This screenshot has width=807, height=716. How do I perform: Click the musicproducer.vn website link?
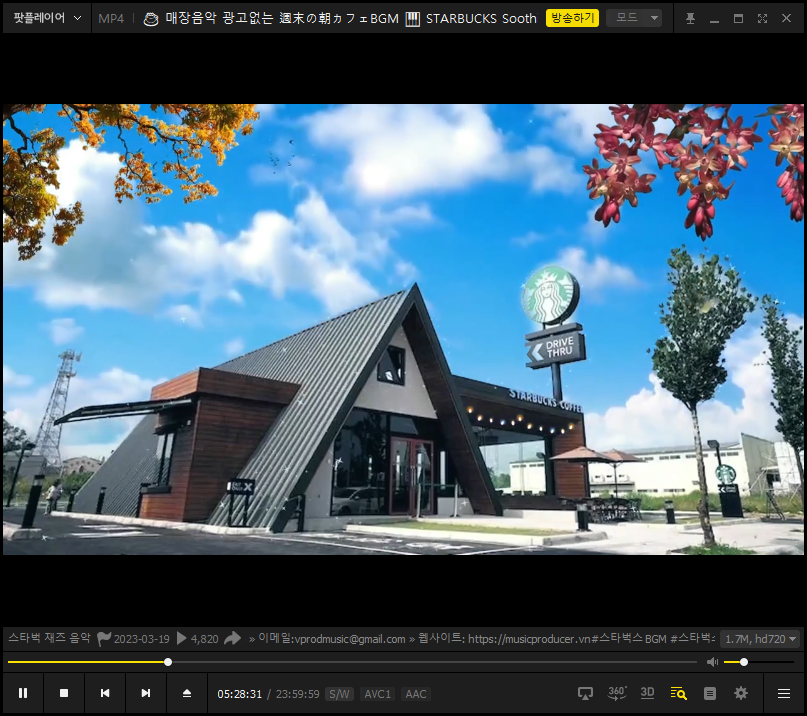(x=530, y=639)
